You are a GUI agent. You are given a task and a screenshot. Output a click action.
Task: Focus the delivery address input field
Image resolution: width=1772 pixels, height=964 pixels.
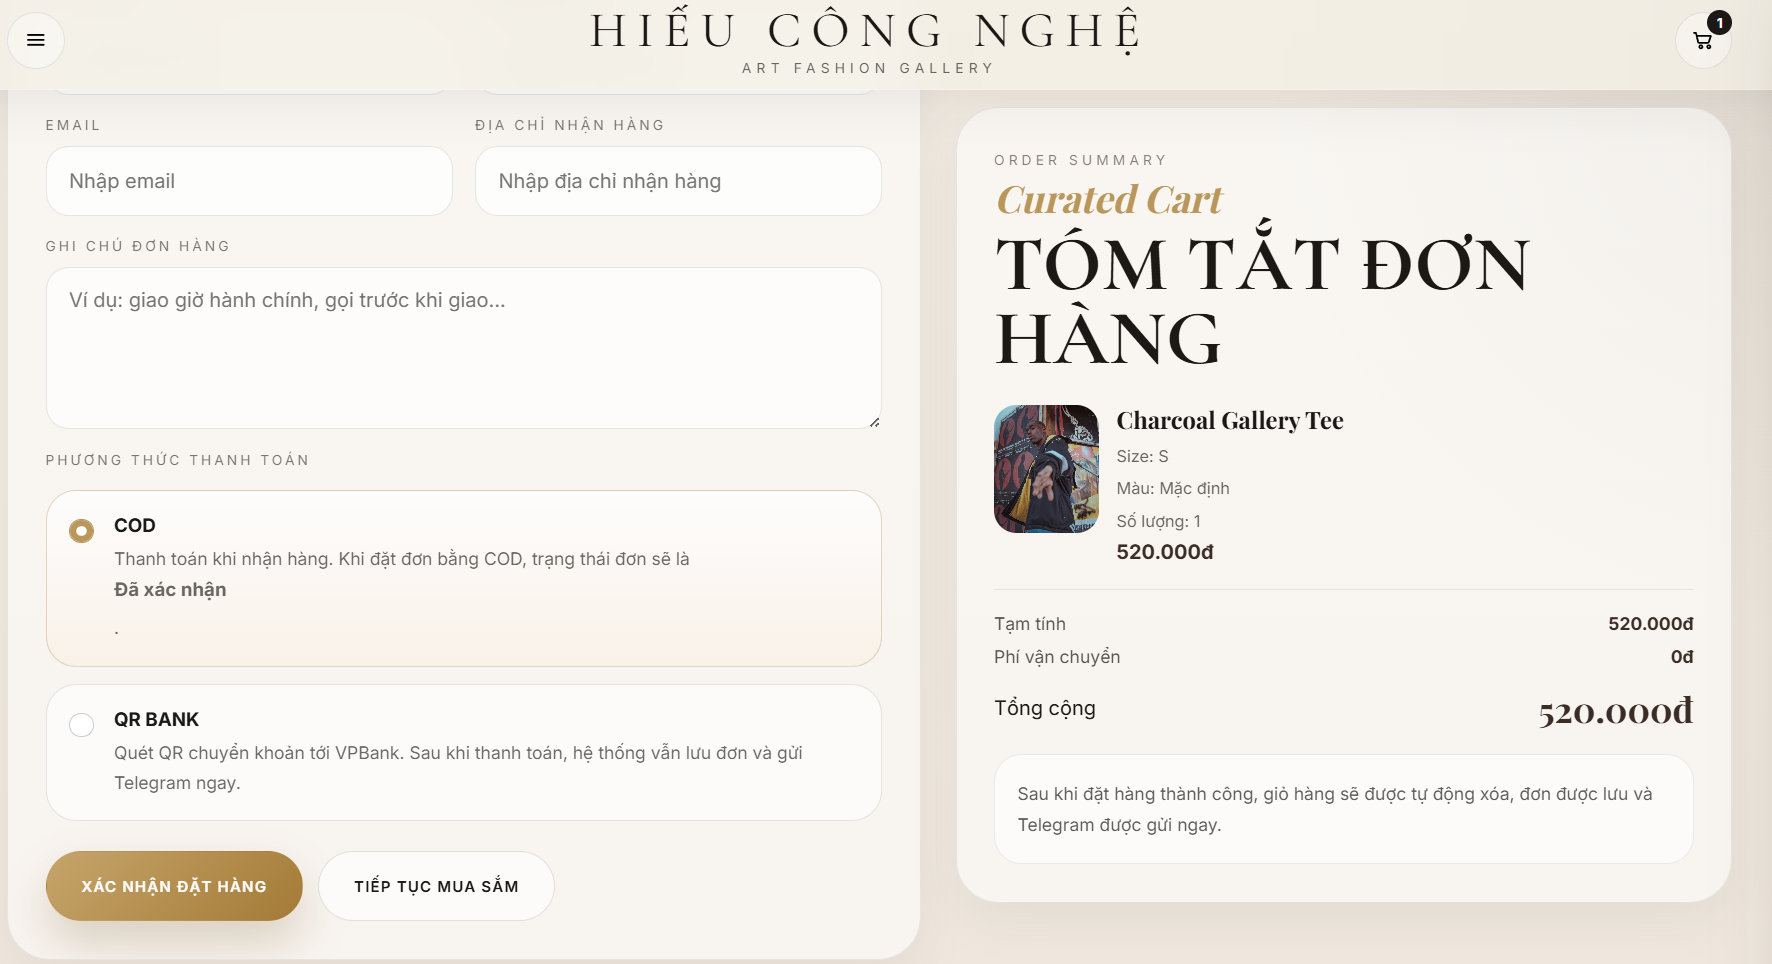pyautogui.click(x=678, y=181)
